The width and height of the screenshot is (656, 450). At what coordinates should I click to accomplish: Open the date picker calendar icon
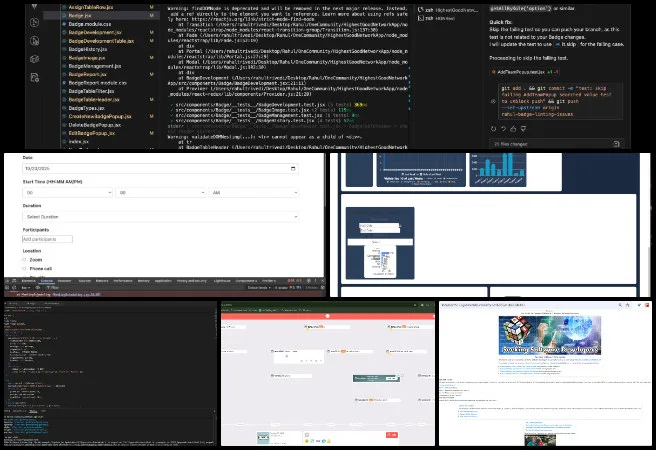click(x=291, y=169)
